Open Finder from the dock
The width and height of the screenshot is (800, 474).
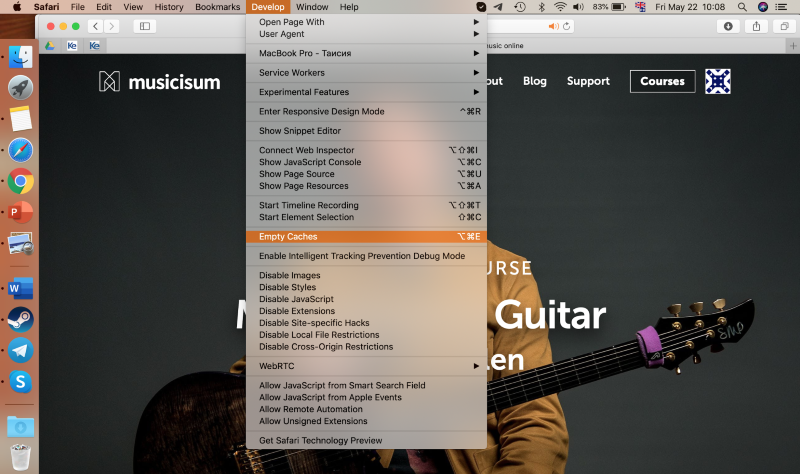(20, 57)
